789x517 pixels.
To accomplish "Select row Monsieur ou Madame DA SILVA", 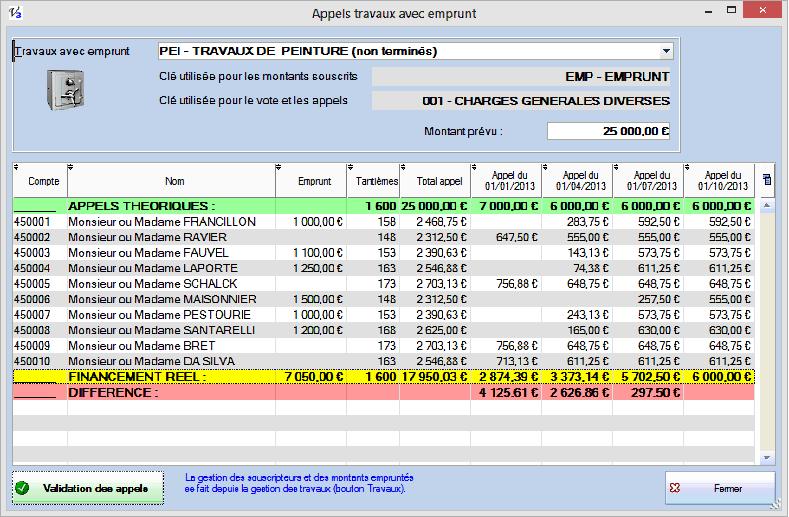I will (383, 361).
